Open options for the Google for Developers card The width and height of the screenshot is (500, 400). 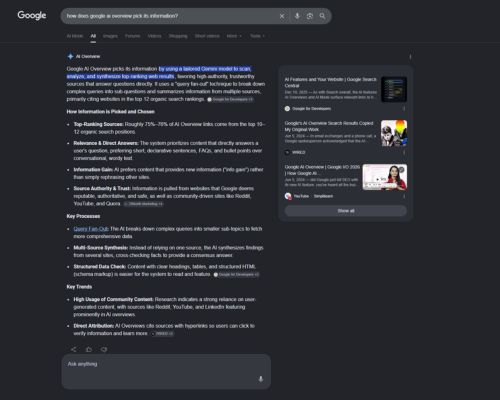pos(404,109)
